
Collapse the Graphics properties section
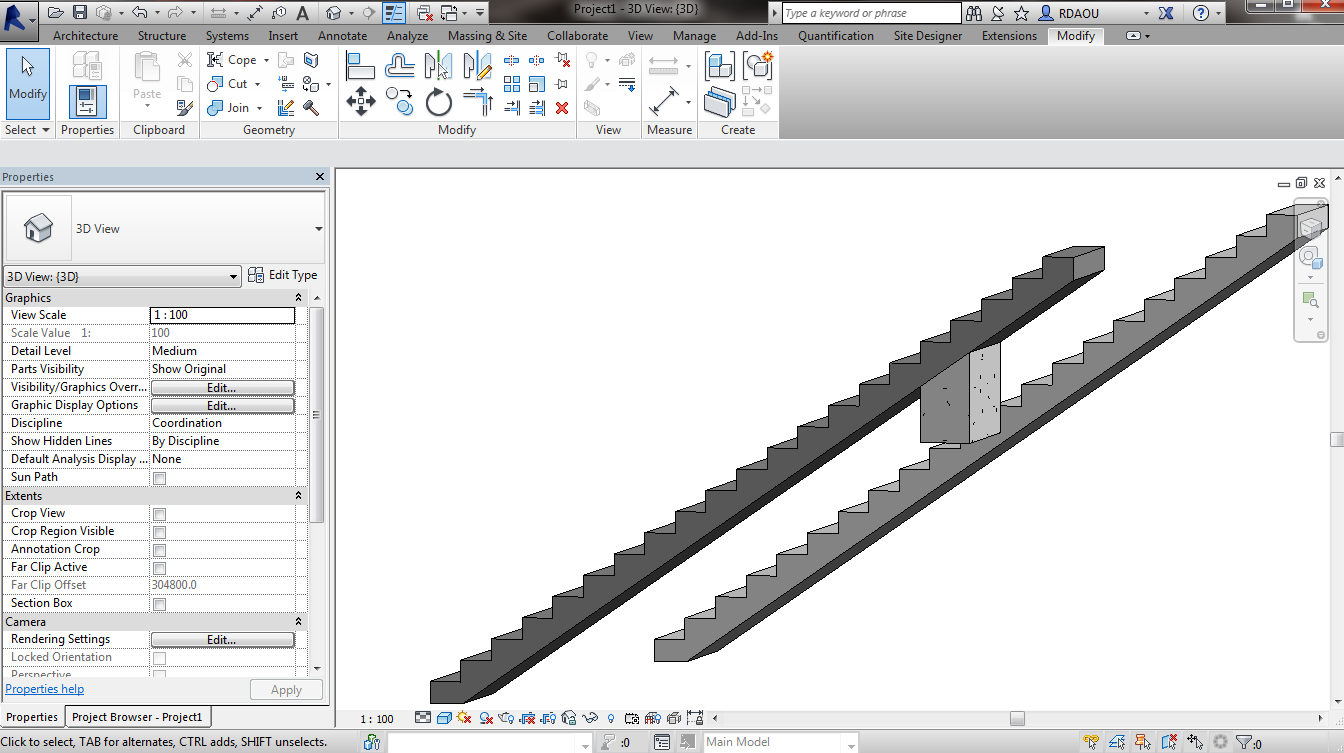[x=298, y=298]
